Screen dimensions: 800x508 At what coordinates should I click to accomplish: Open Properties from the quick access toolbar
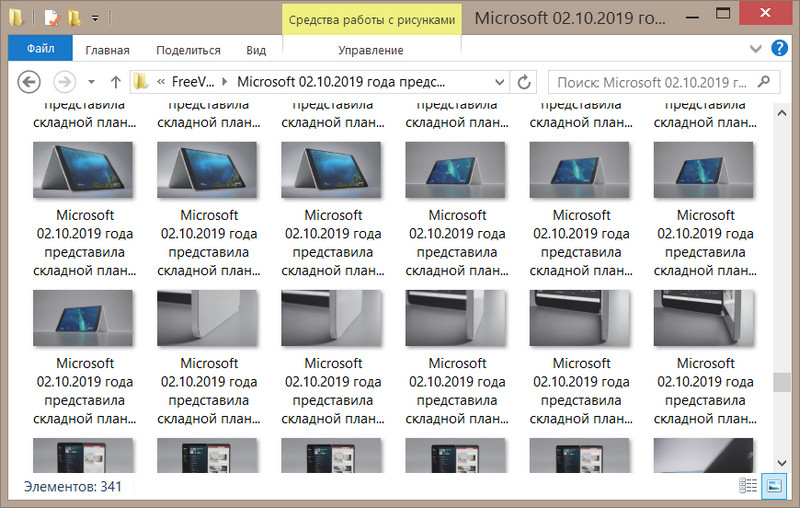pos(52,18)
